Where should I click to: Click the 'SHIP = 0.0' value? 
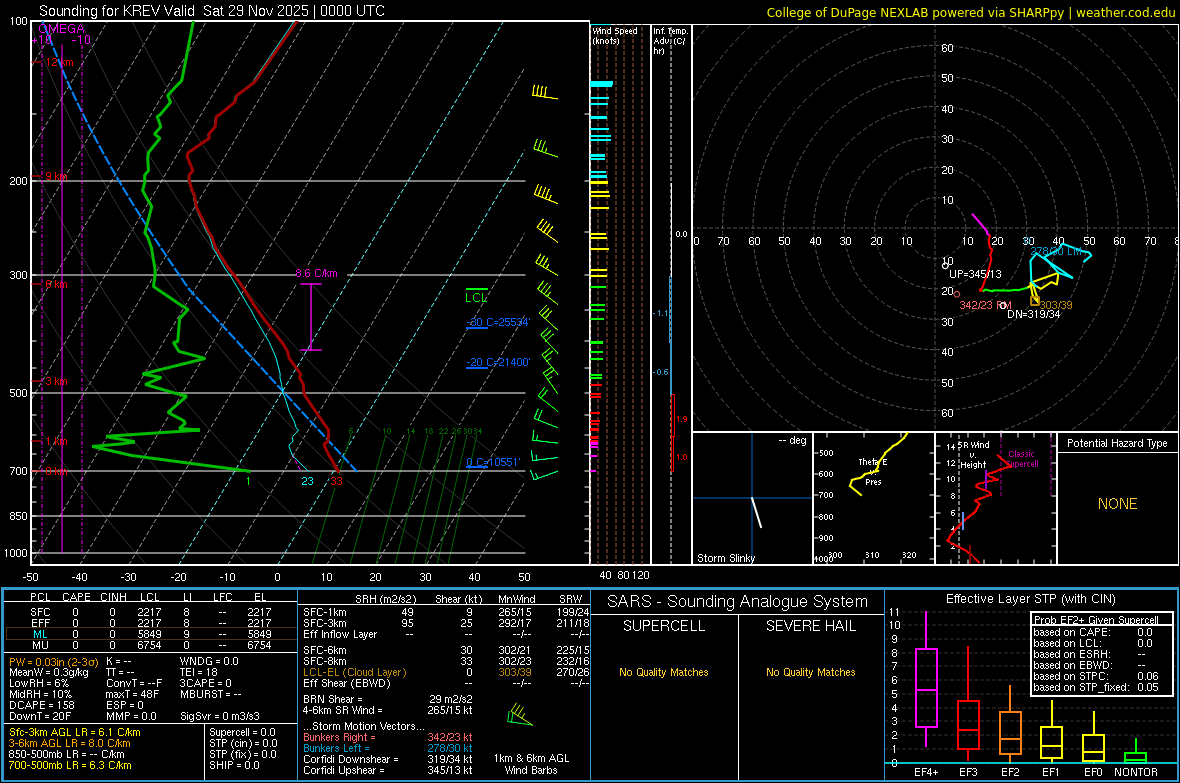tap(234, 765)
